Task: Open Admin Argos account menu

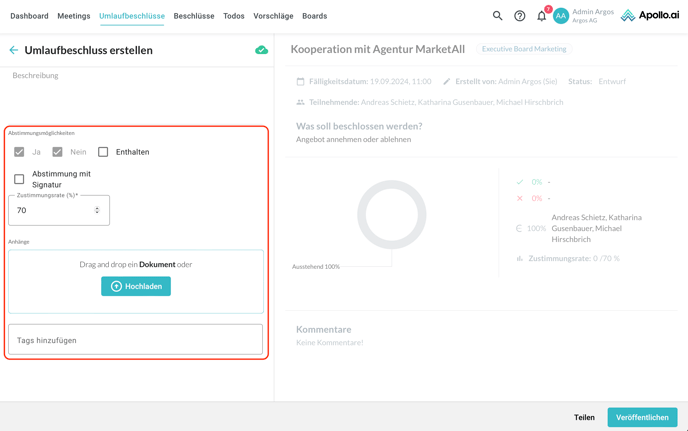Action: [x=592, y=16]
